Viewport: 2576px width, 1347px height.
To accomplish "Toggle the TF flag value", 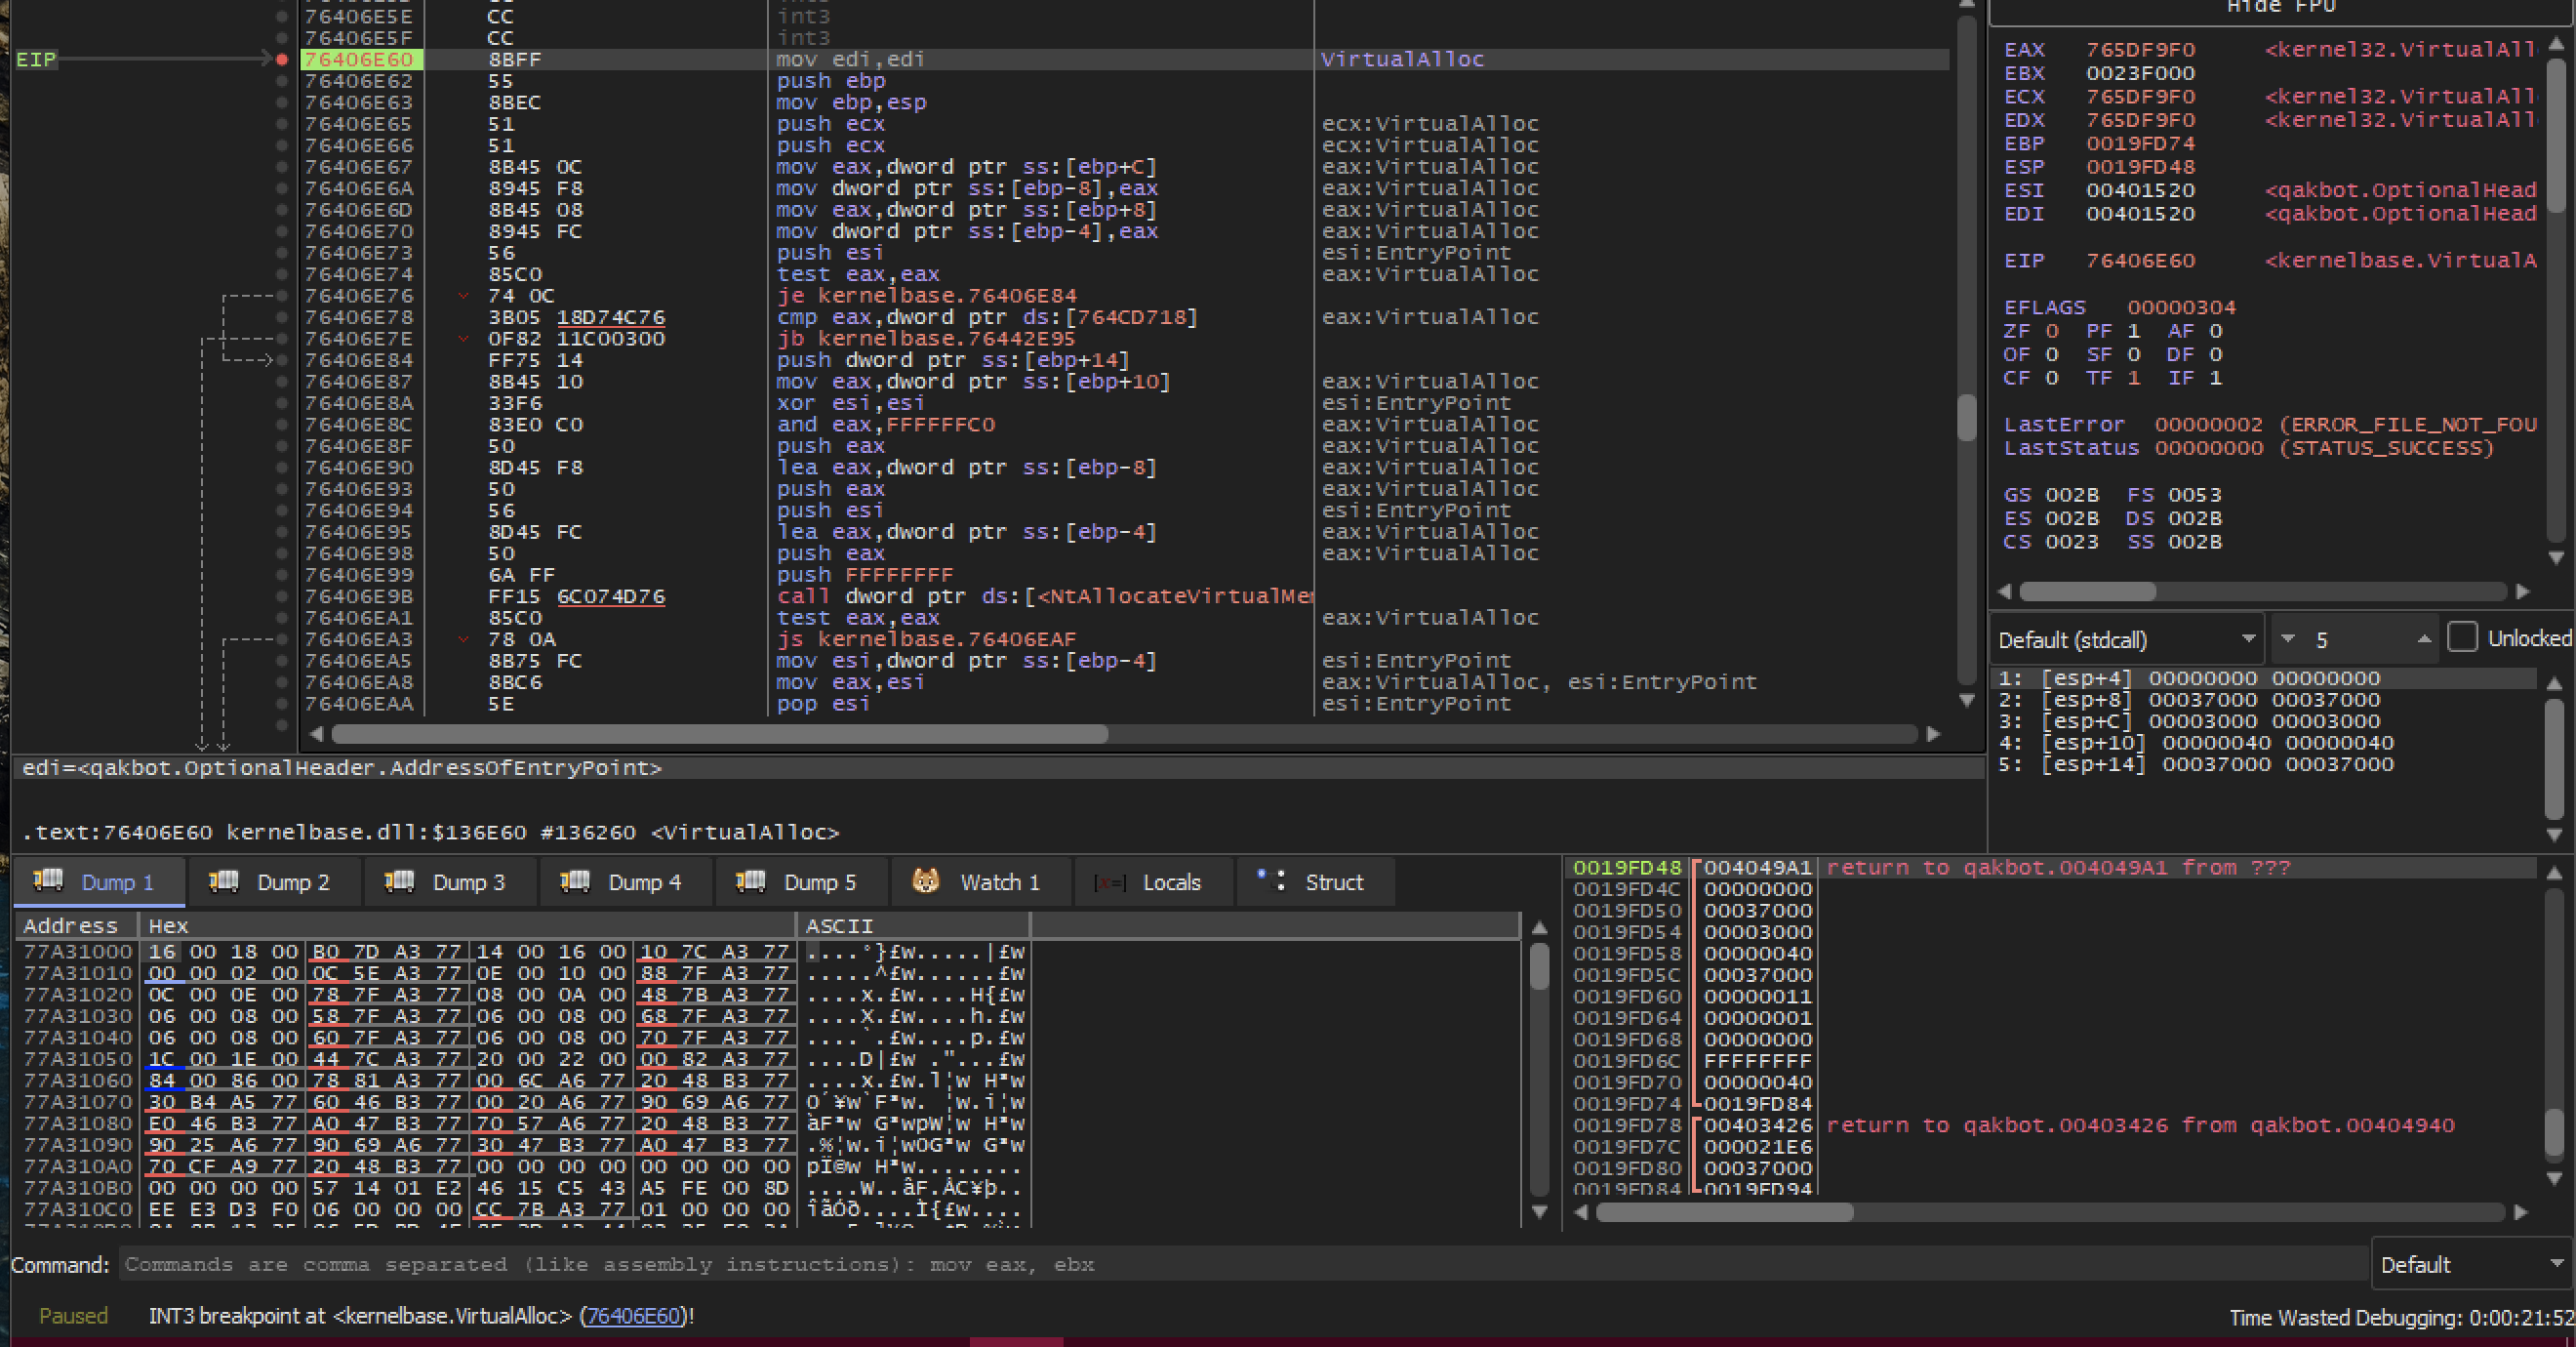I will (x=2133, y=378).
